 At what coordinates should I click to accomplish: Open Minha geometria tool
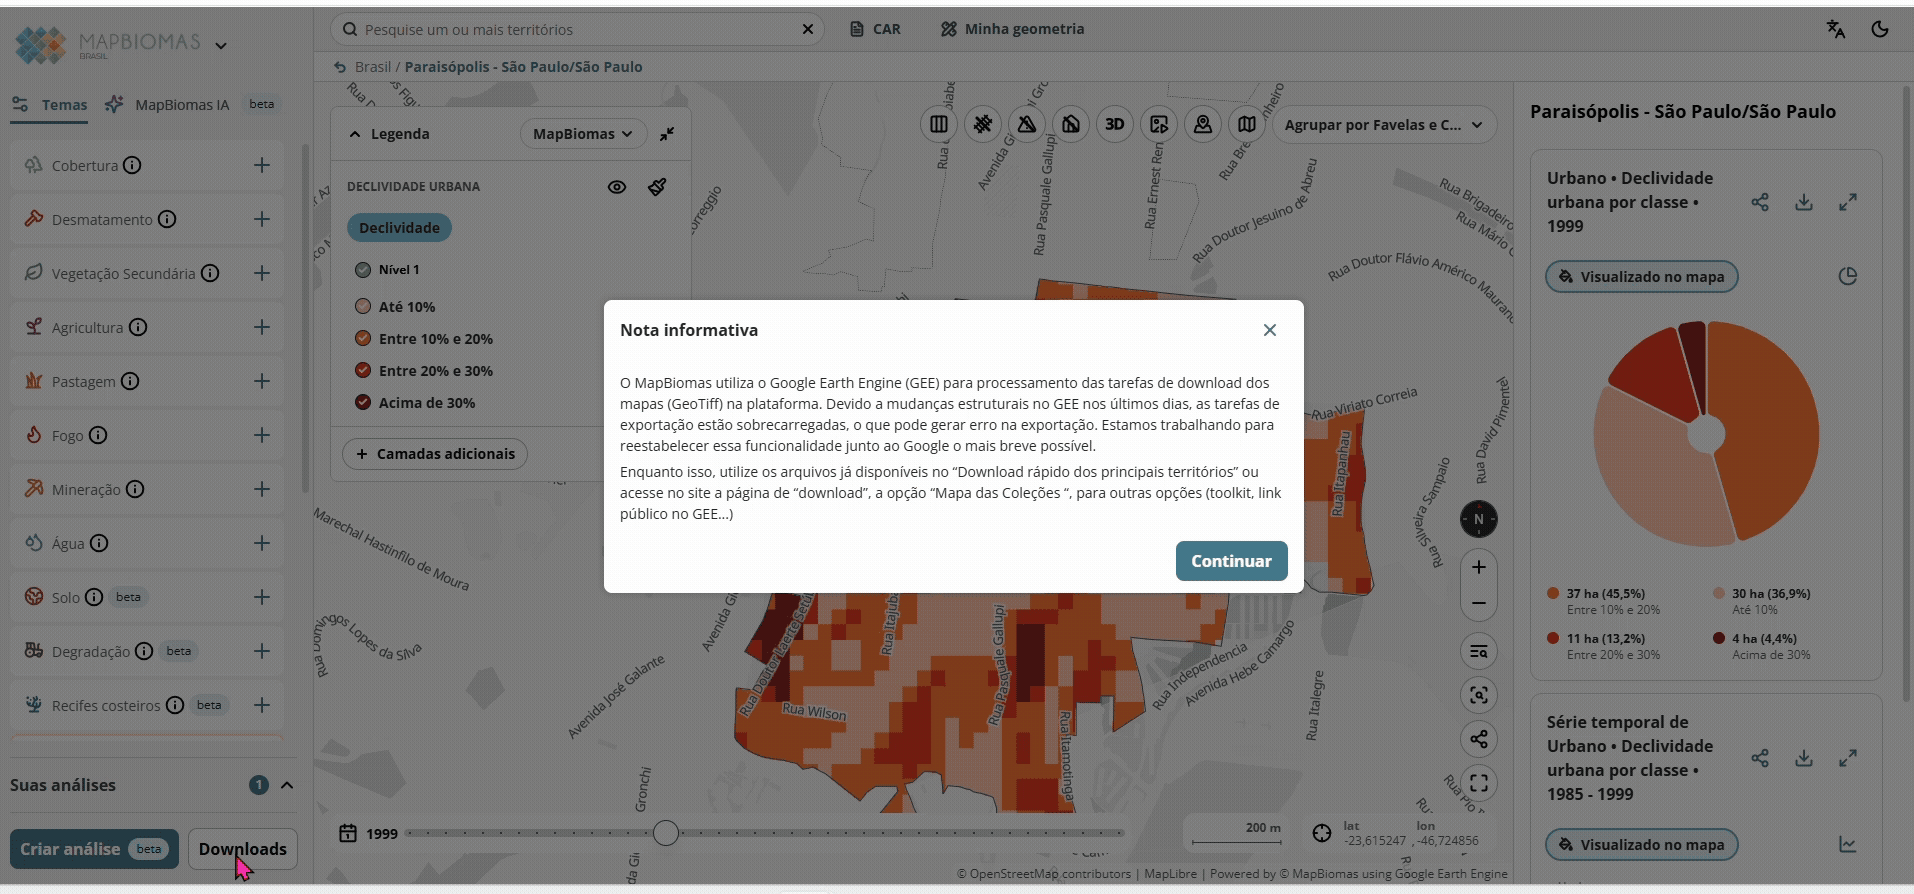(x=1012, y=29)
